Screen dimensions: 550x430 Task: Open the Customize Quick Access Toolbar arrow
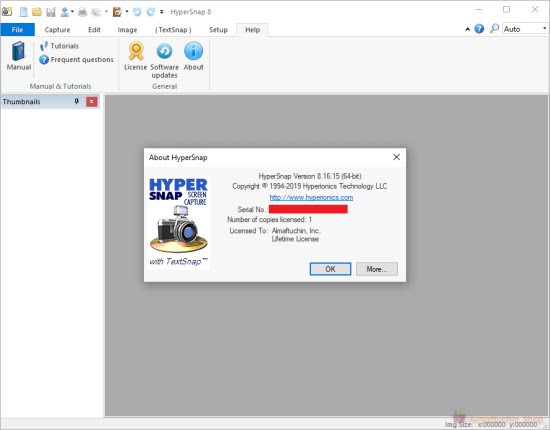(x=162, y=12)
